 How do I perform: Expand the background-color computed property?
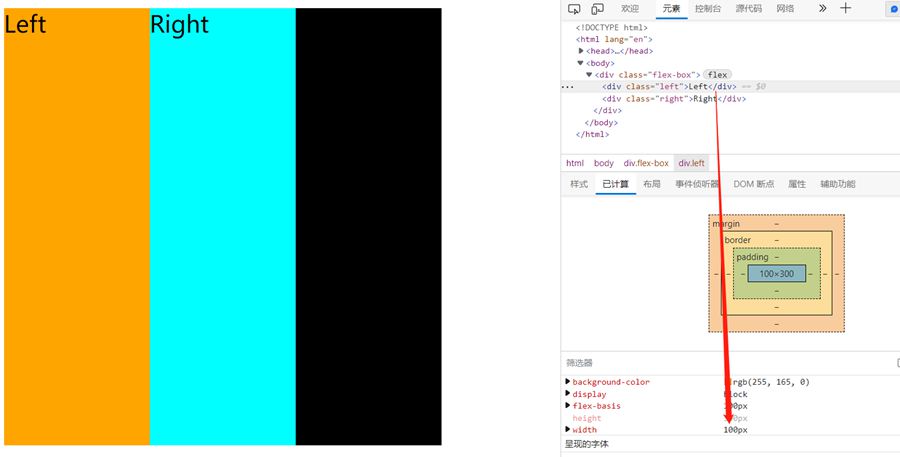(x=568, y=382)
